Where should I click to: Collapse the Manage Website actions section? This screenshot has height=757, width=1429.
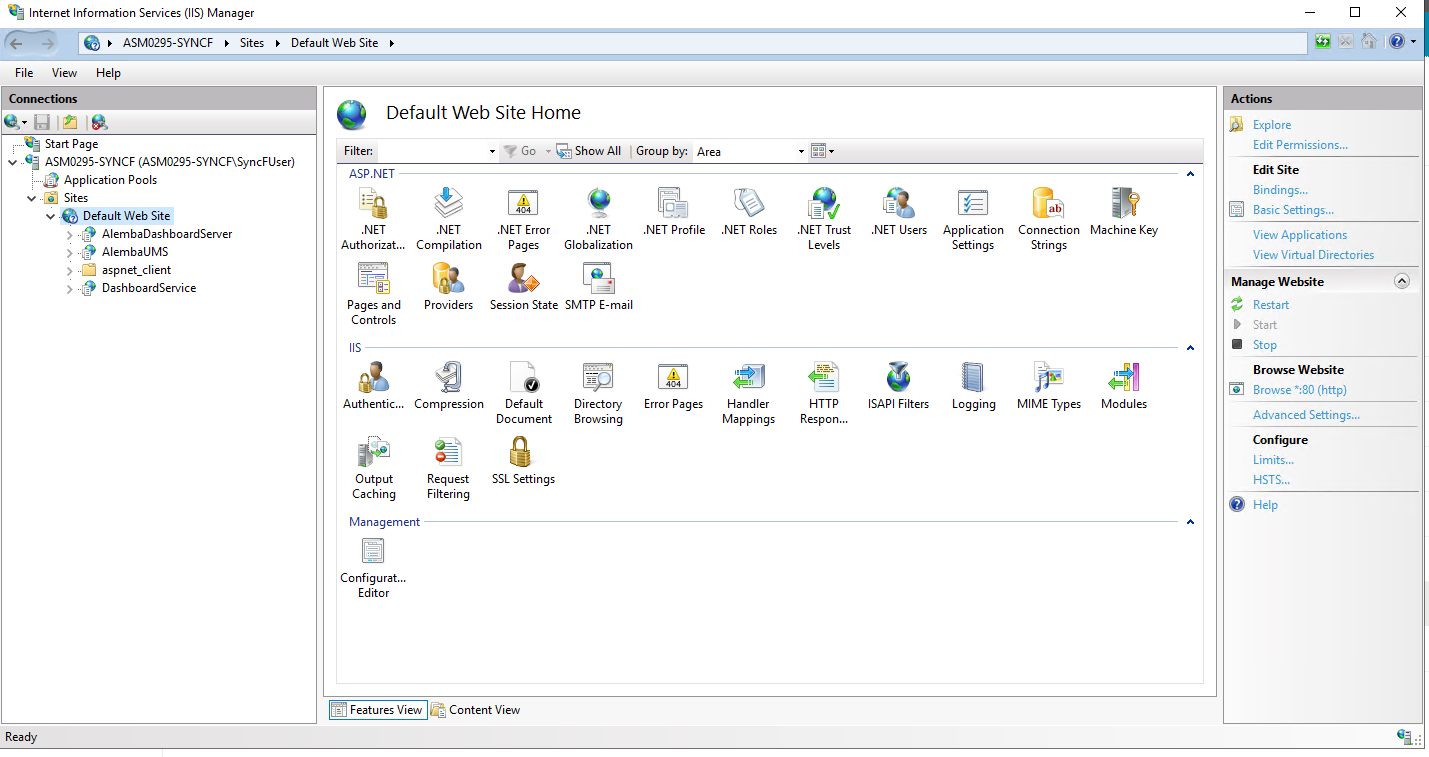click(x=1401, y=282)
